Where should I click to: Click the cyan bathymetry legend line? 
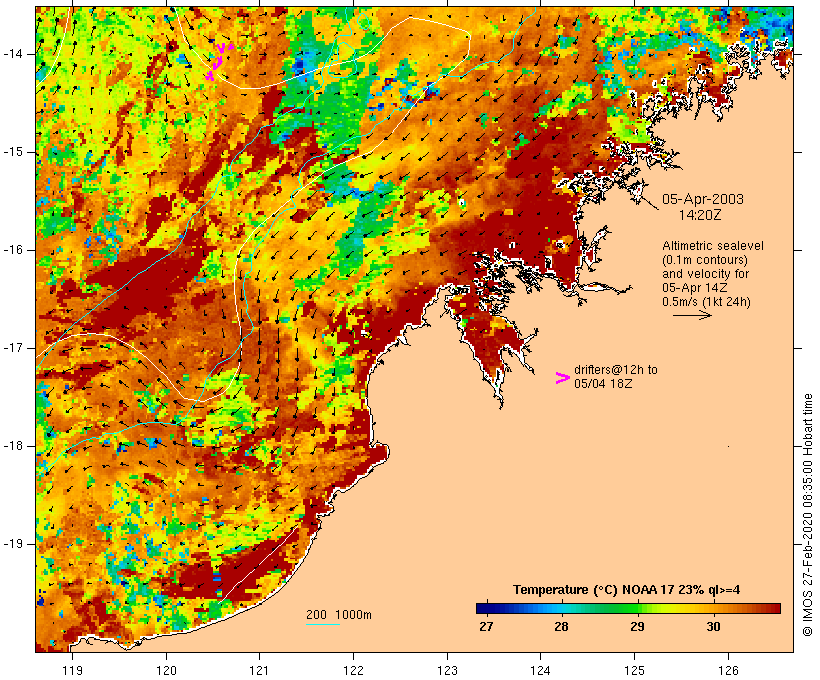pos(323,624)
